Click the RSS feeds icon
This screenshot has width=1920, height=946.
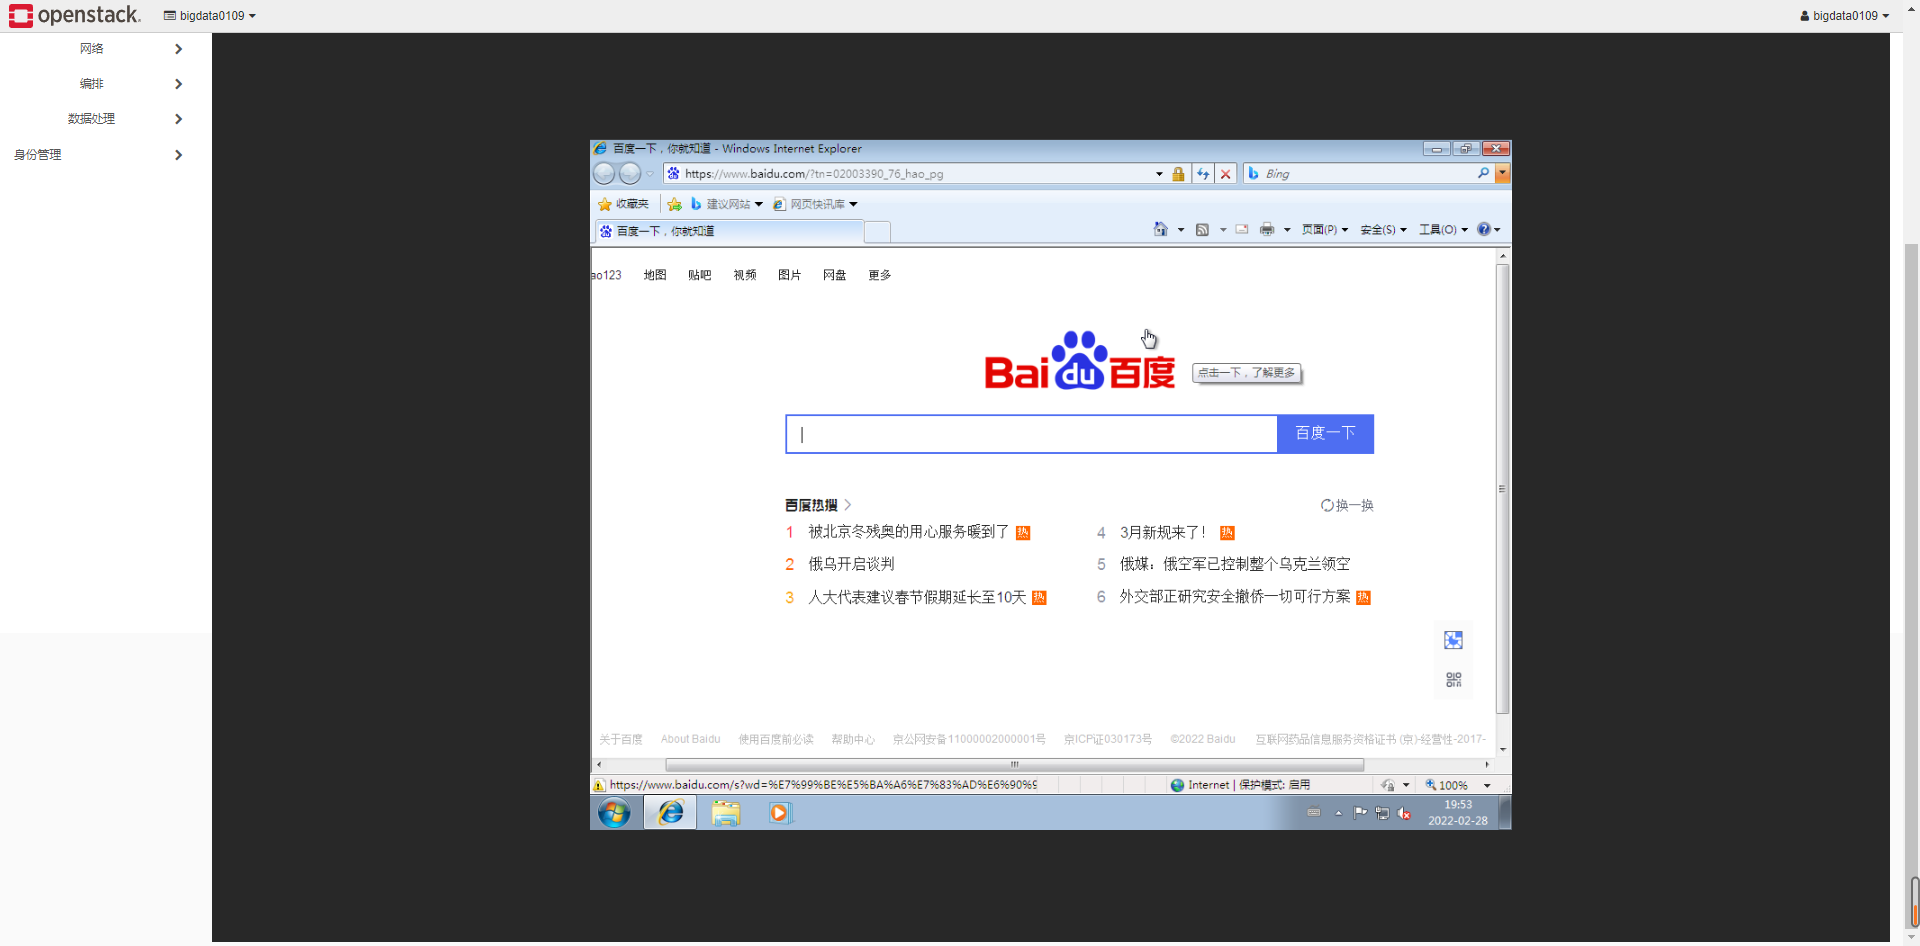pos(1203,229)
